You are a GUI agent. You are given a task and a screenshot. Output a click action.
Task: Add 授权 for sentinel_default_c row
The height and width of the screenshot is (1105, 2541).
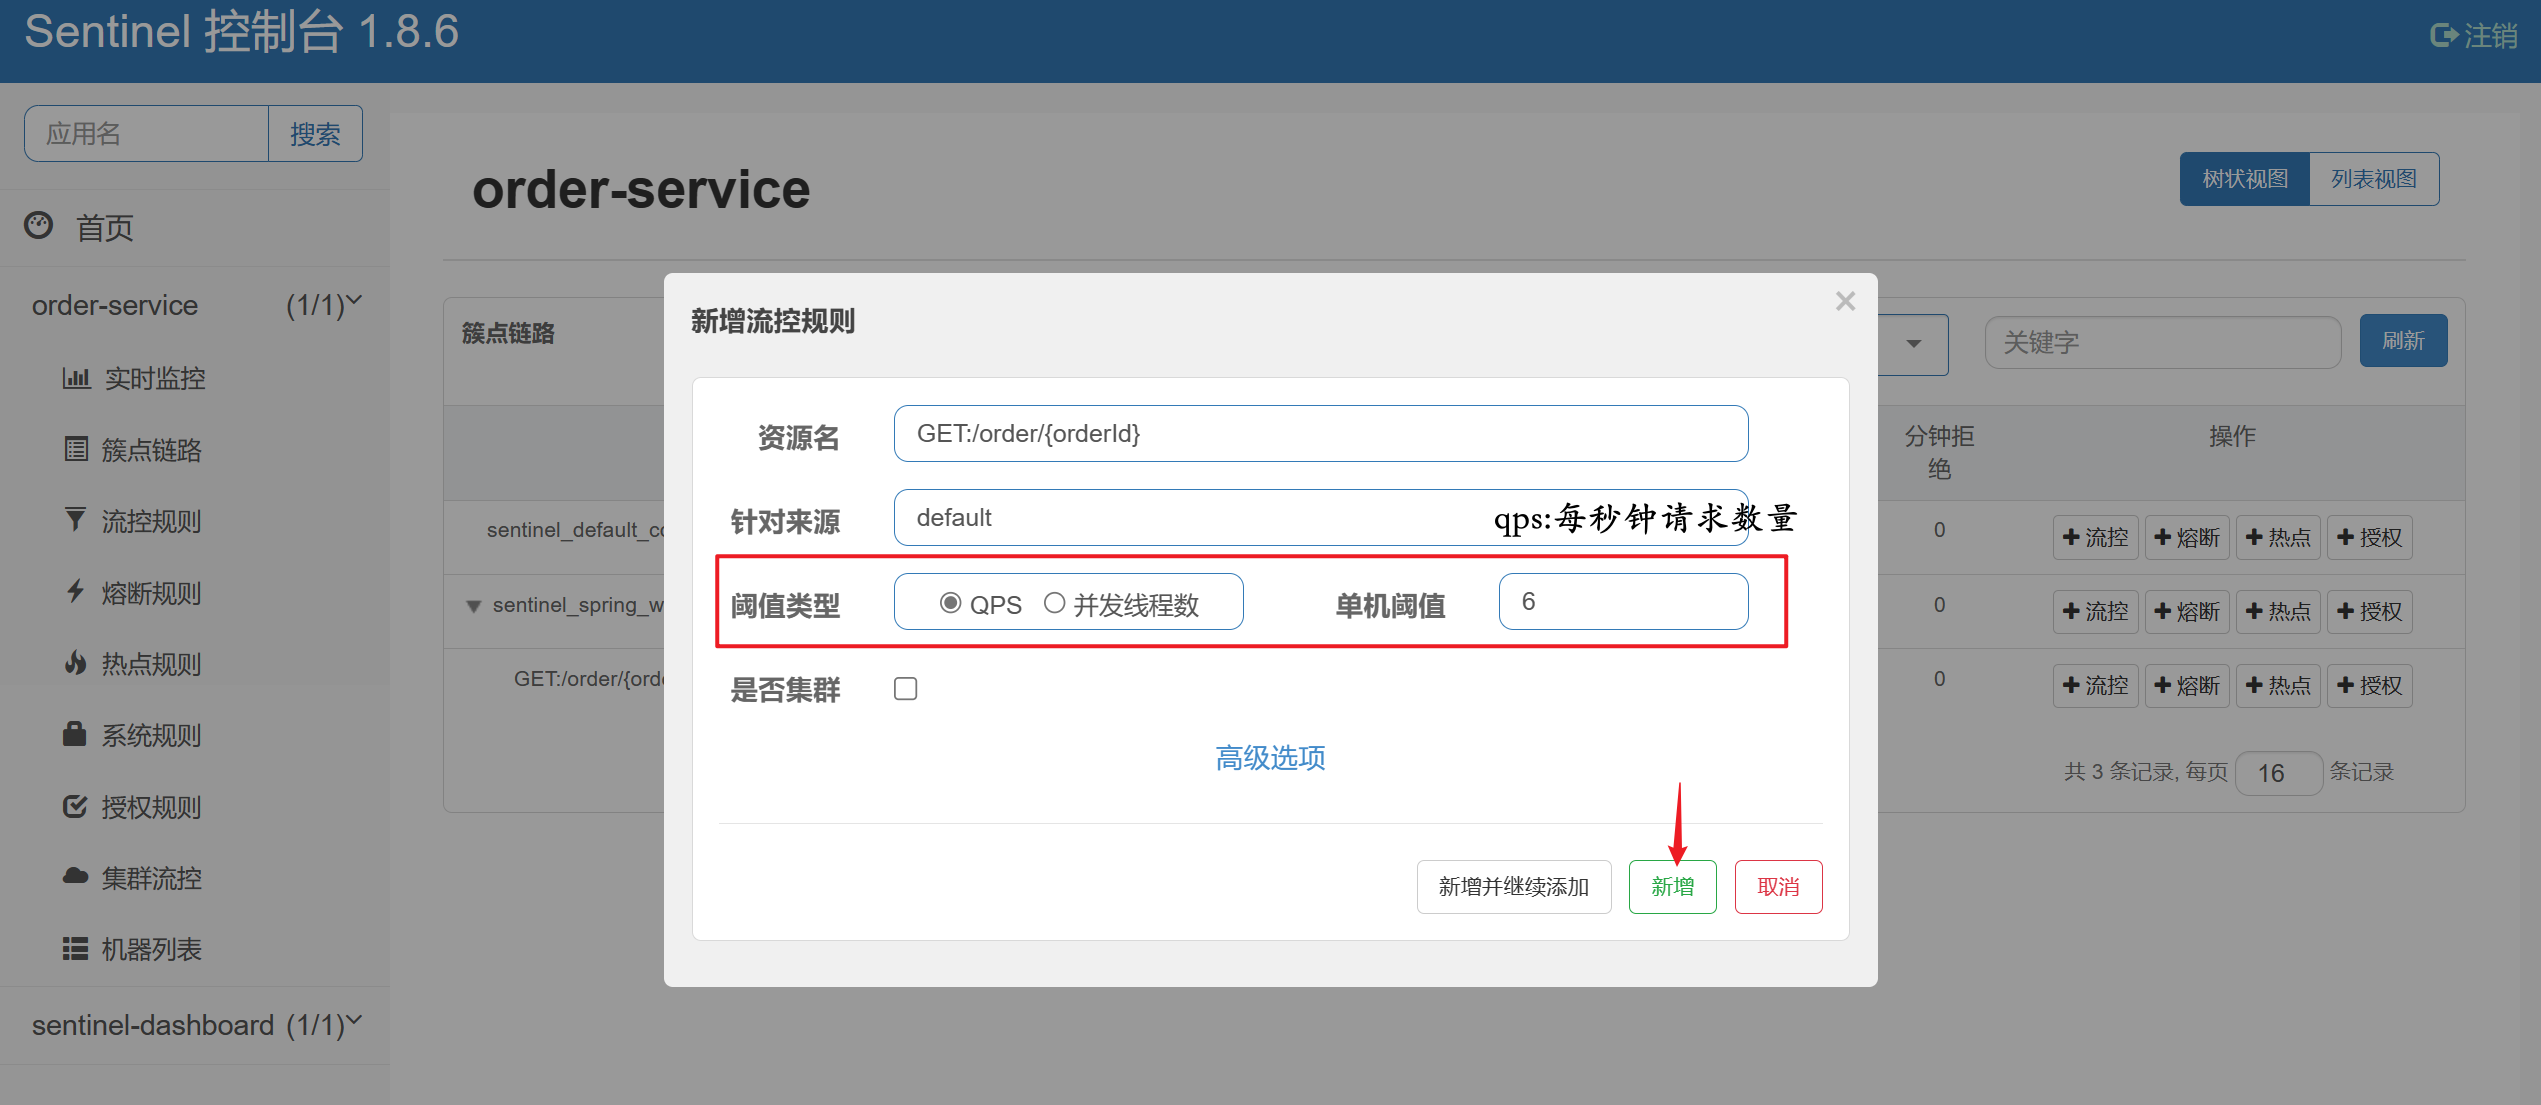pyautogui.click(x=2369, y=538)
